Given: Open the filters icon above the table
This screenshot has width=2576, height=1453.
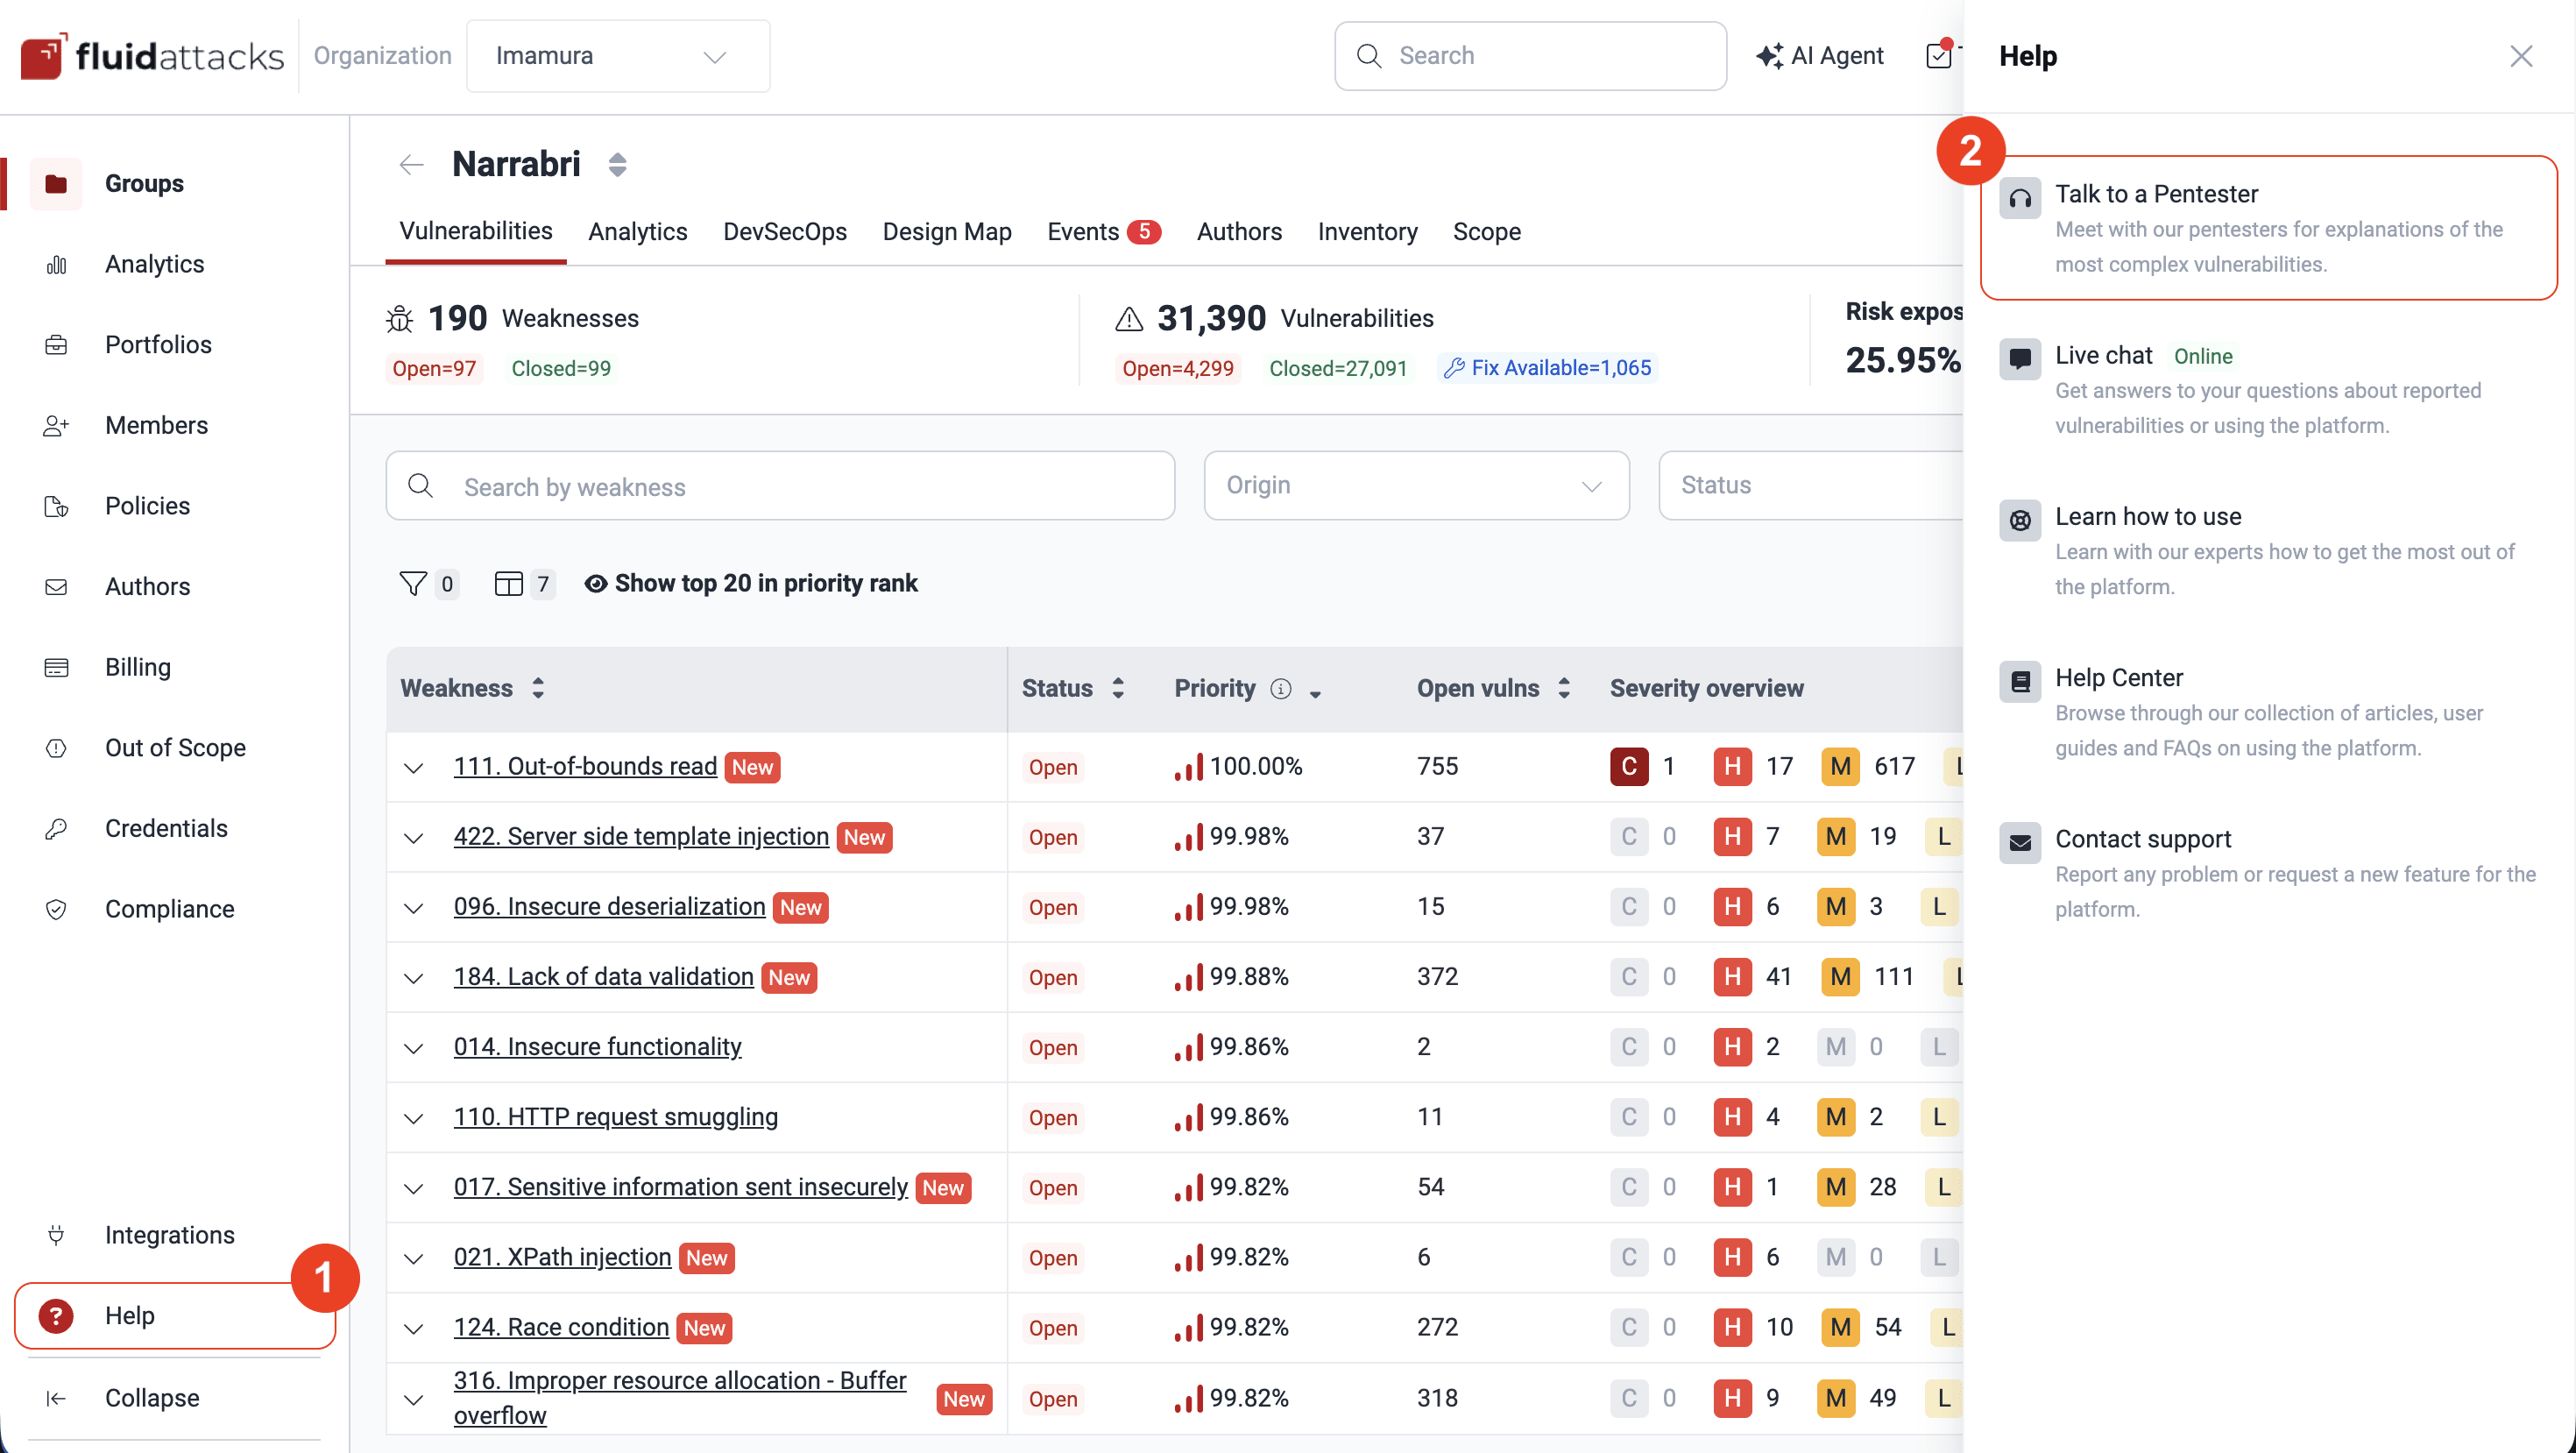Looking at the screenshot, I should pyautogui.click(x=413, y=583).
